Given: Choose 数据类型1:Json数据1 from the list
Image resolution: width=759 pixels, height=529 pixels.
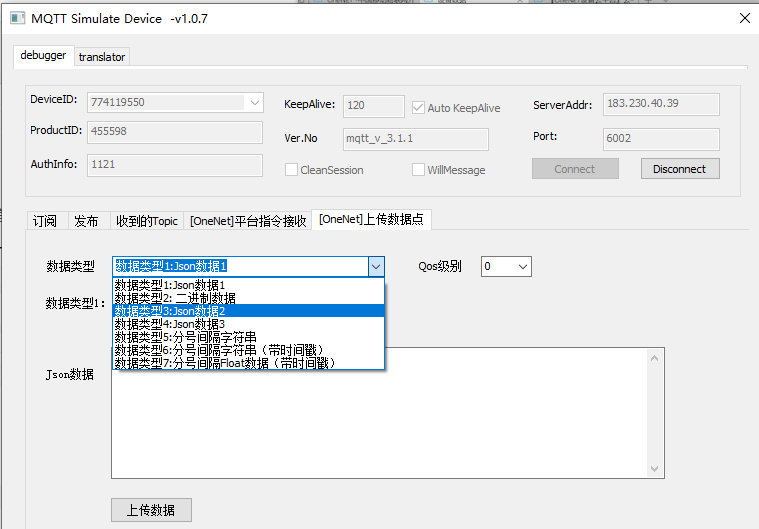Looking at the screenshot, I should coord(248,285).
